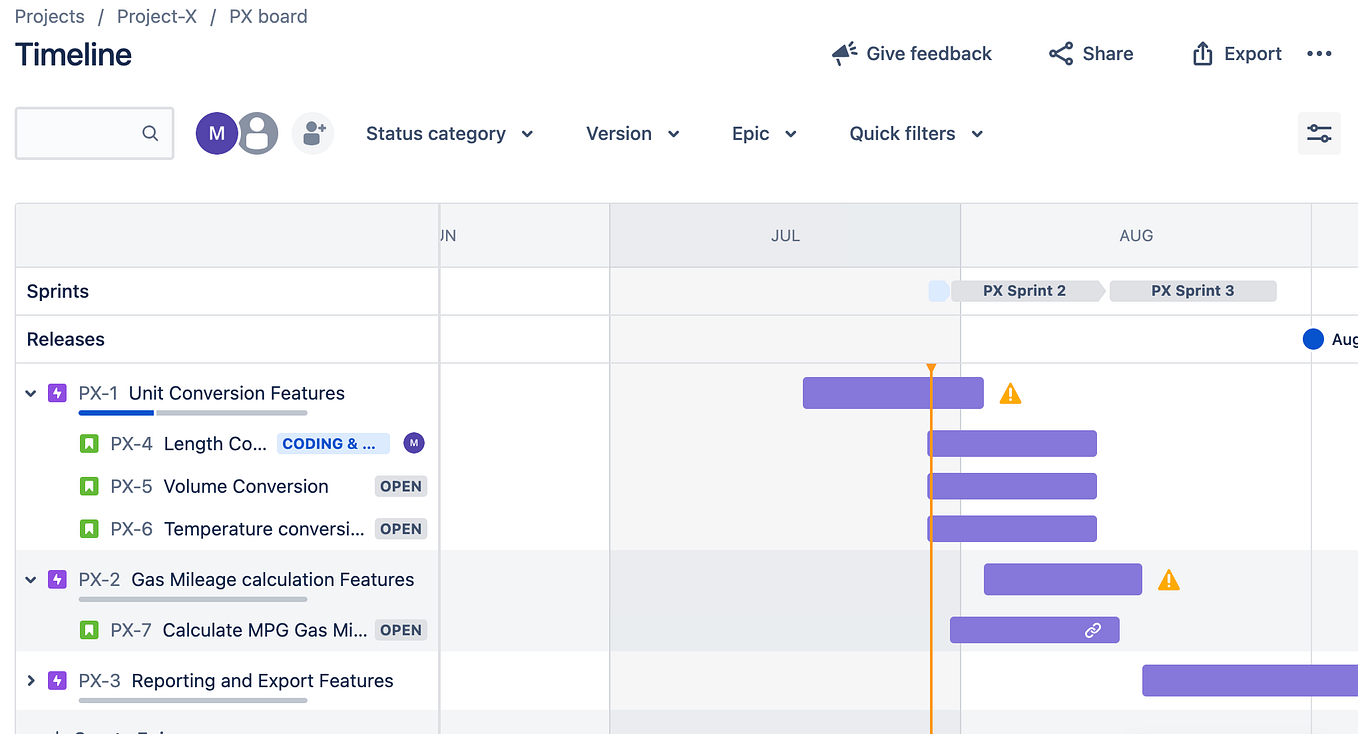The width and height of the screenshot is (1358, 734).
Task: Click the add people icon
Action: [313, 133]
